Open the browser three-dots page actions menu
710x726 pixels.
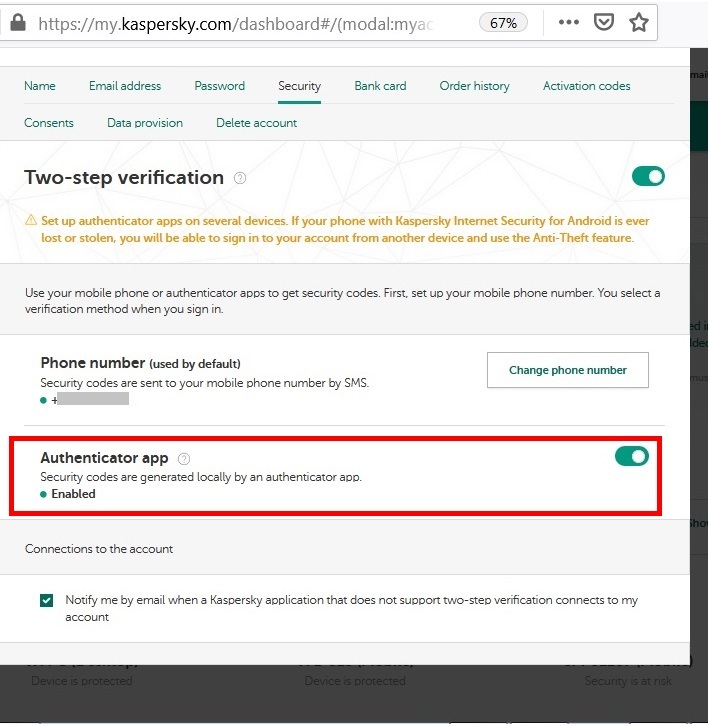click(569, 22)
